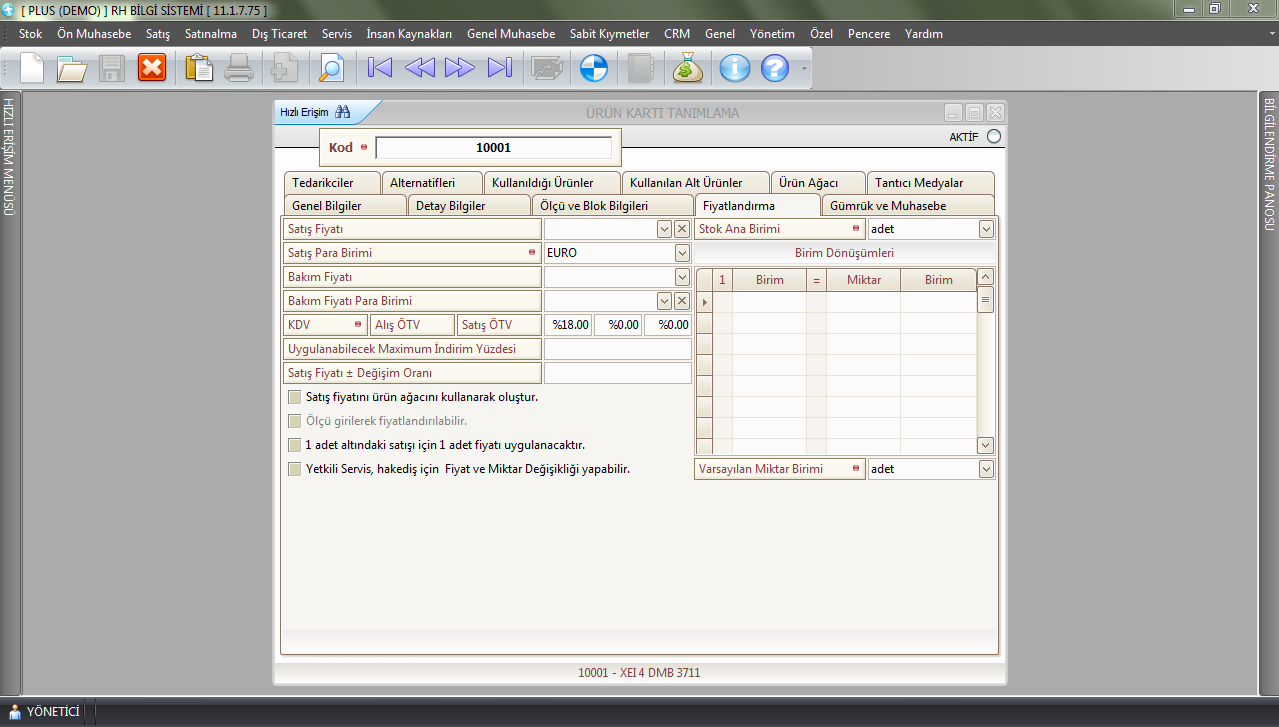Open a record with the folder icon
This screenshot has height=727, width=1279.
click(x=72, y=68)
